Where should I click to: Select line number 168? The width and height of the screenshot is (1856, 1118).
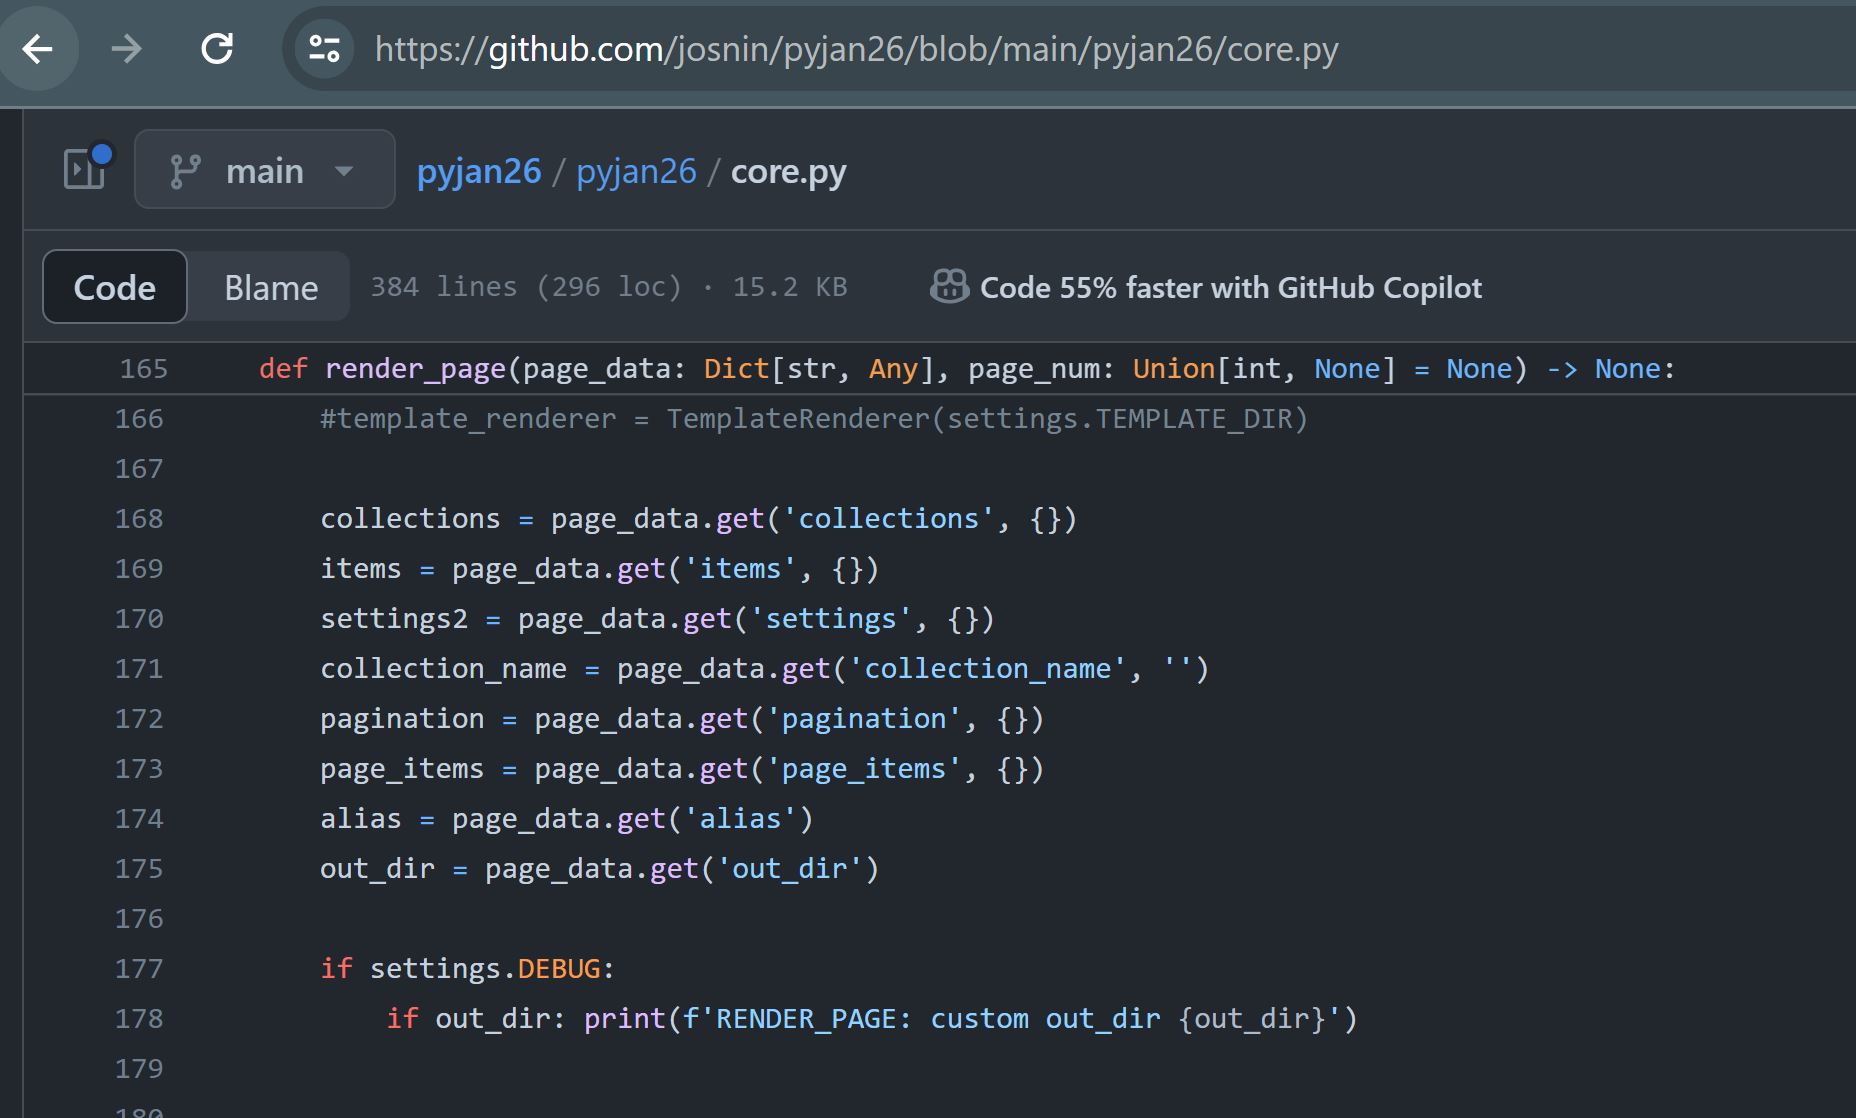(x=139, y=519)
